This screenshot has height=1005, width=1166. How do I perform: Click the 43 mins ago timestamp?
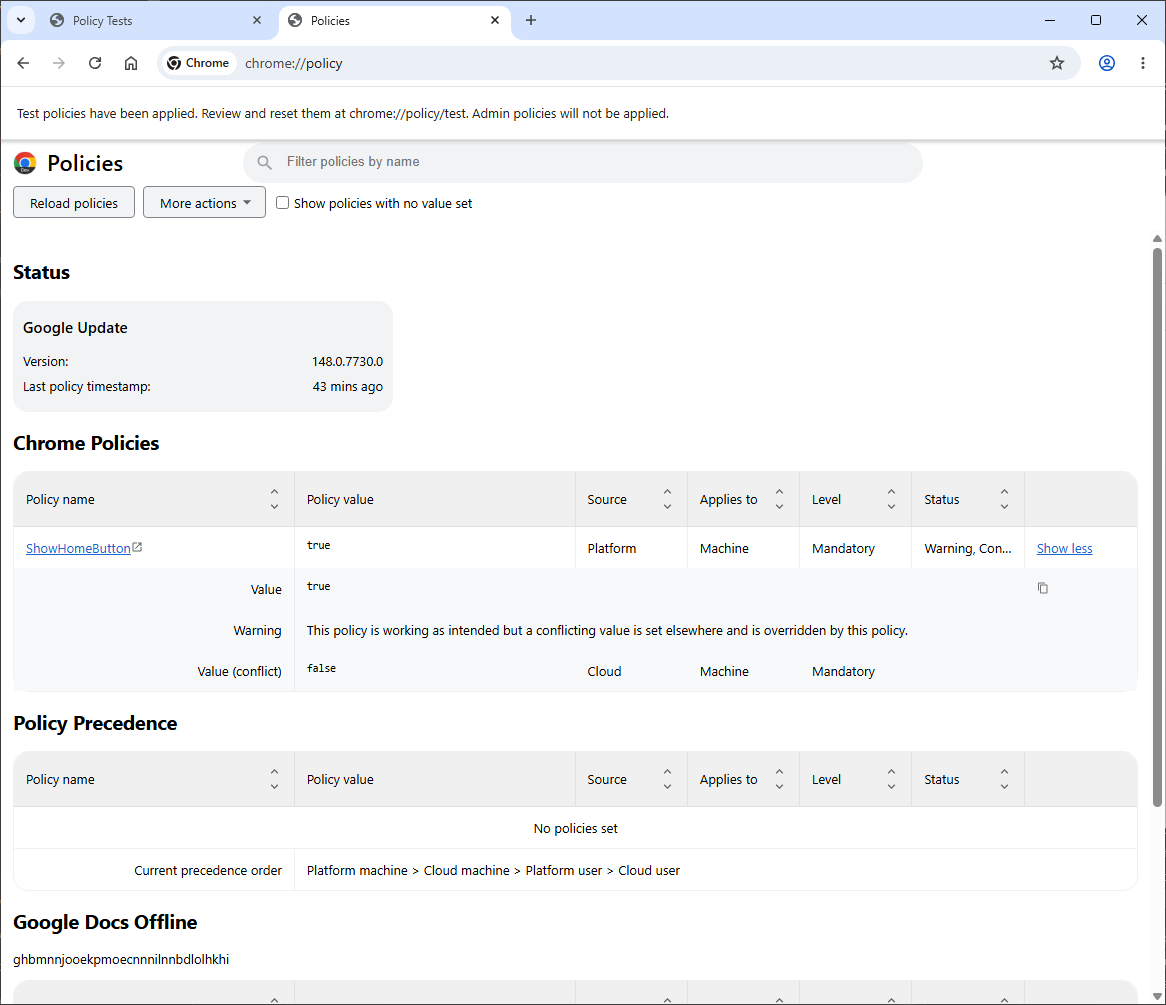(x=347, y=387)
